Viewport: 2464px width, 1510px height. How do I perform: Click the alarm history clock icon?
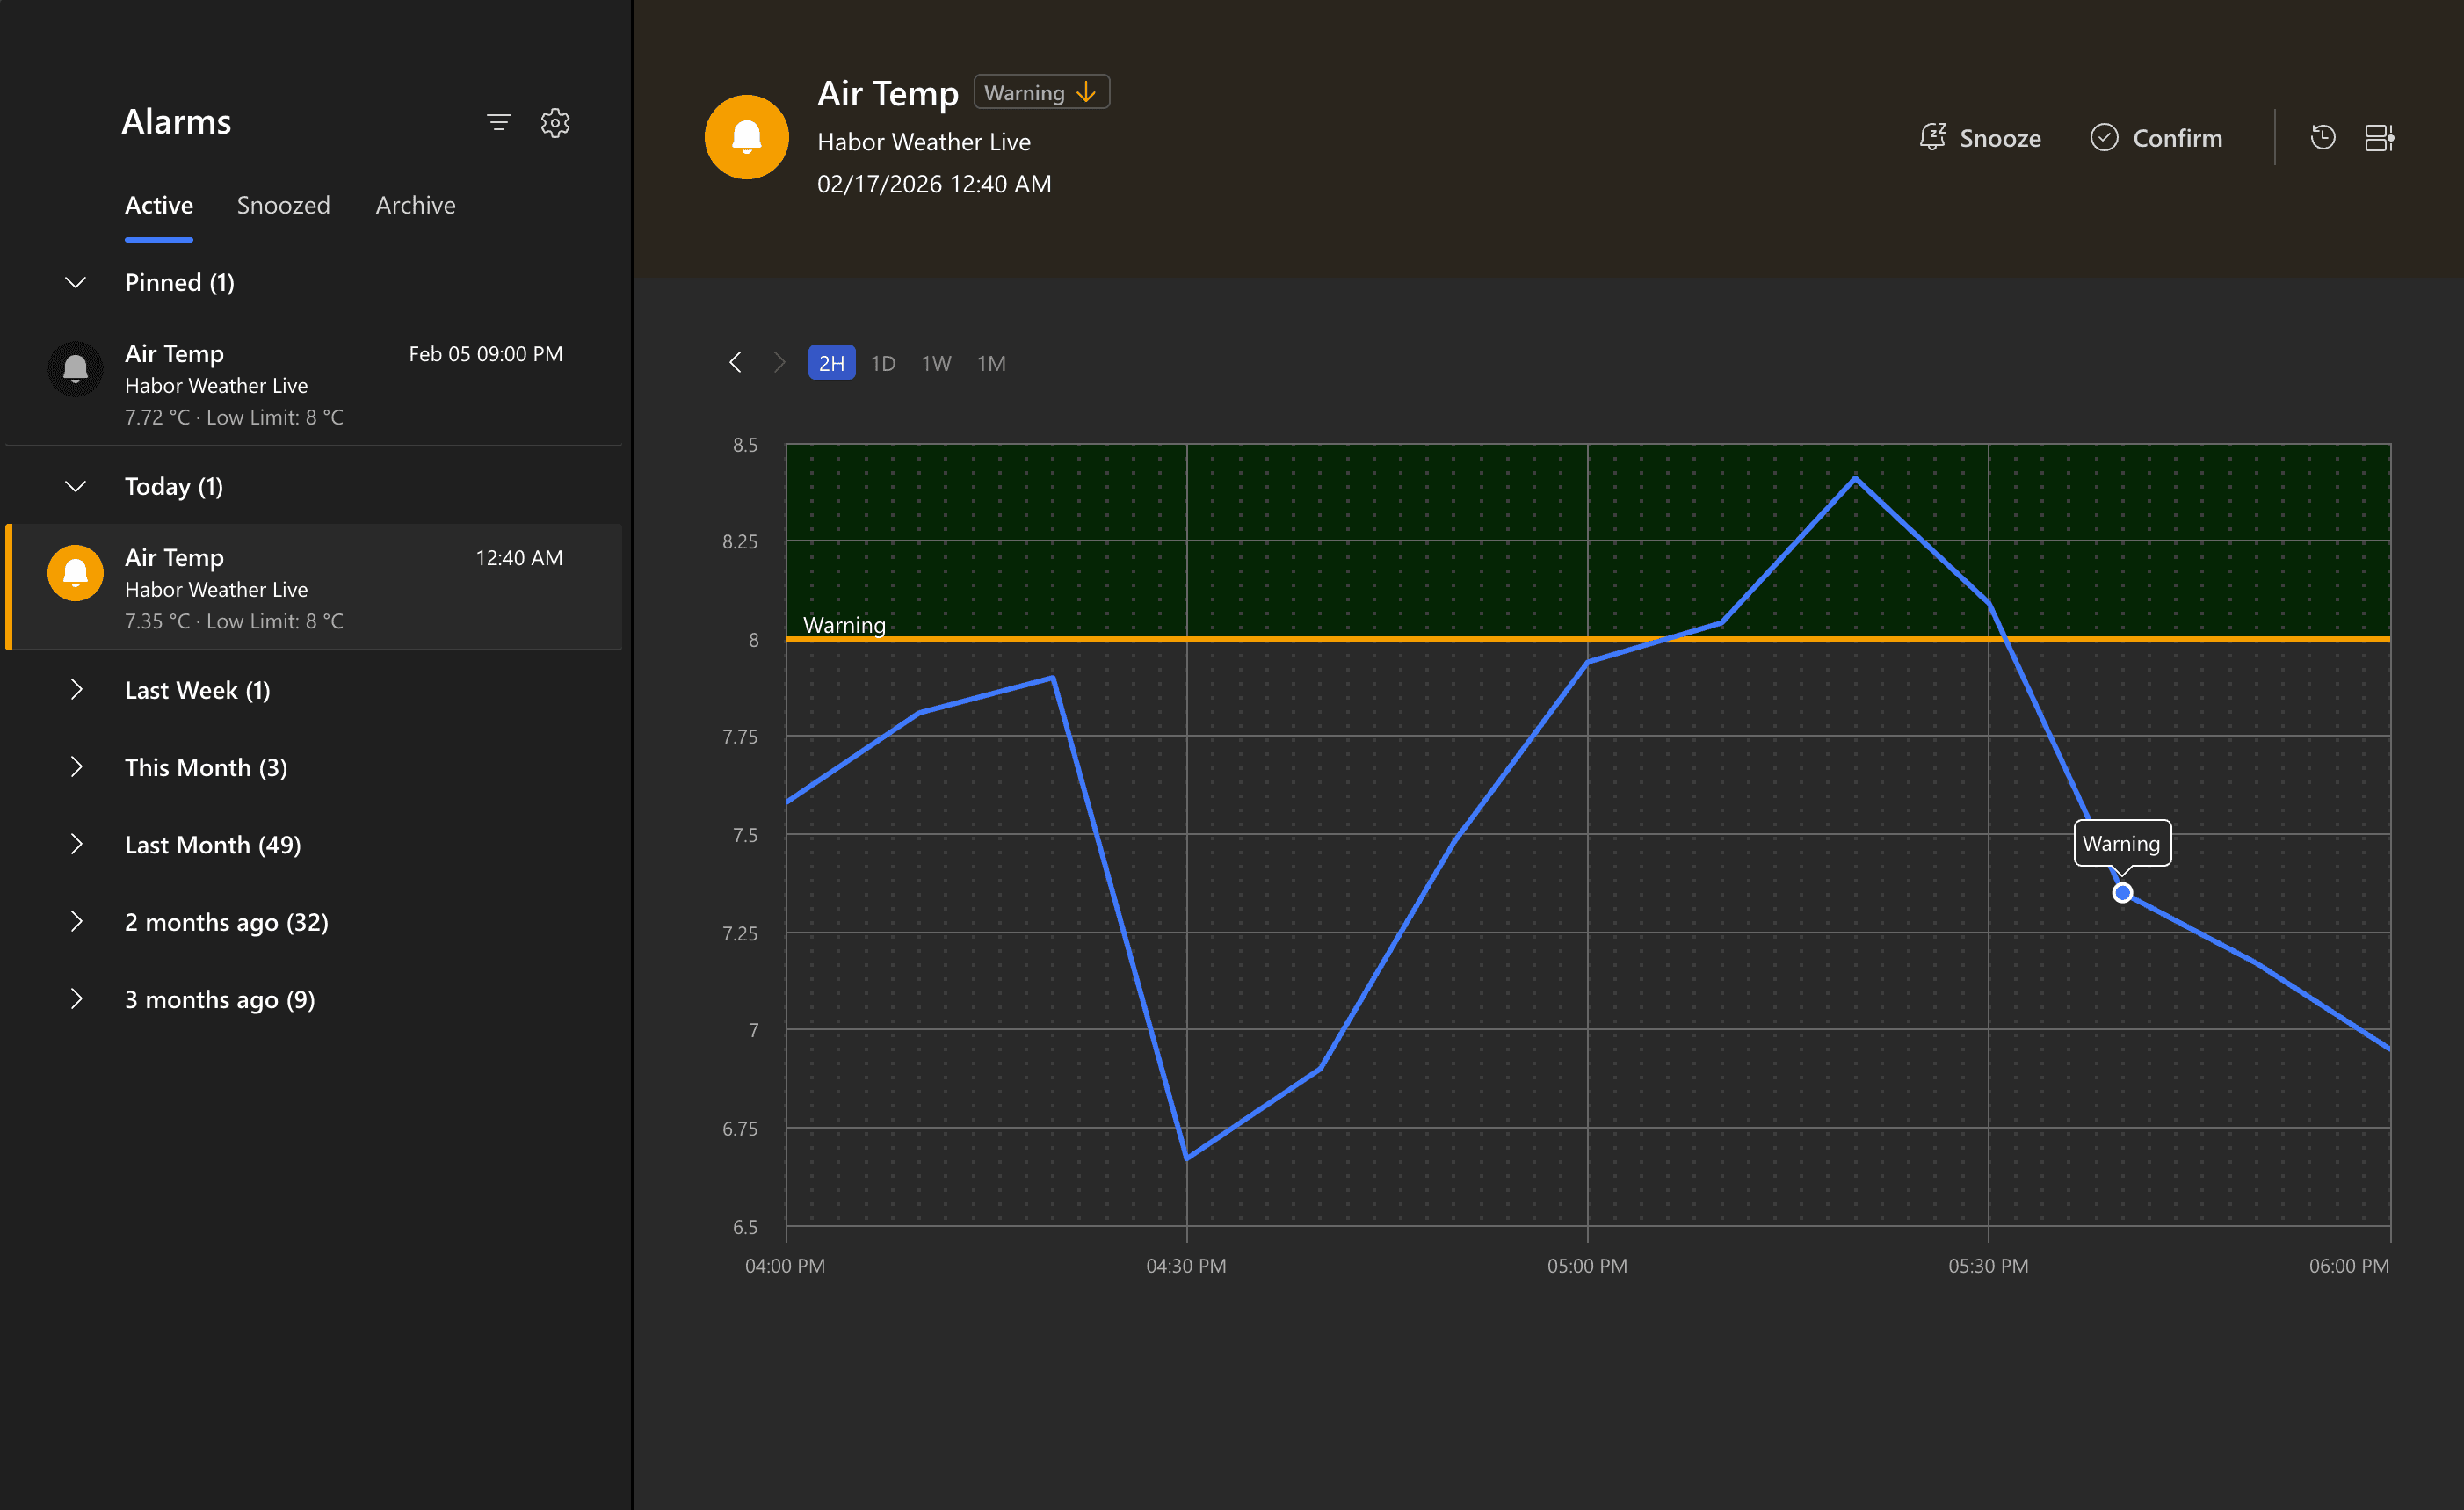pos(2322,138)
